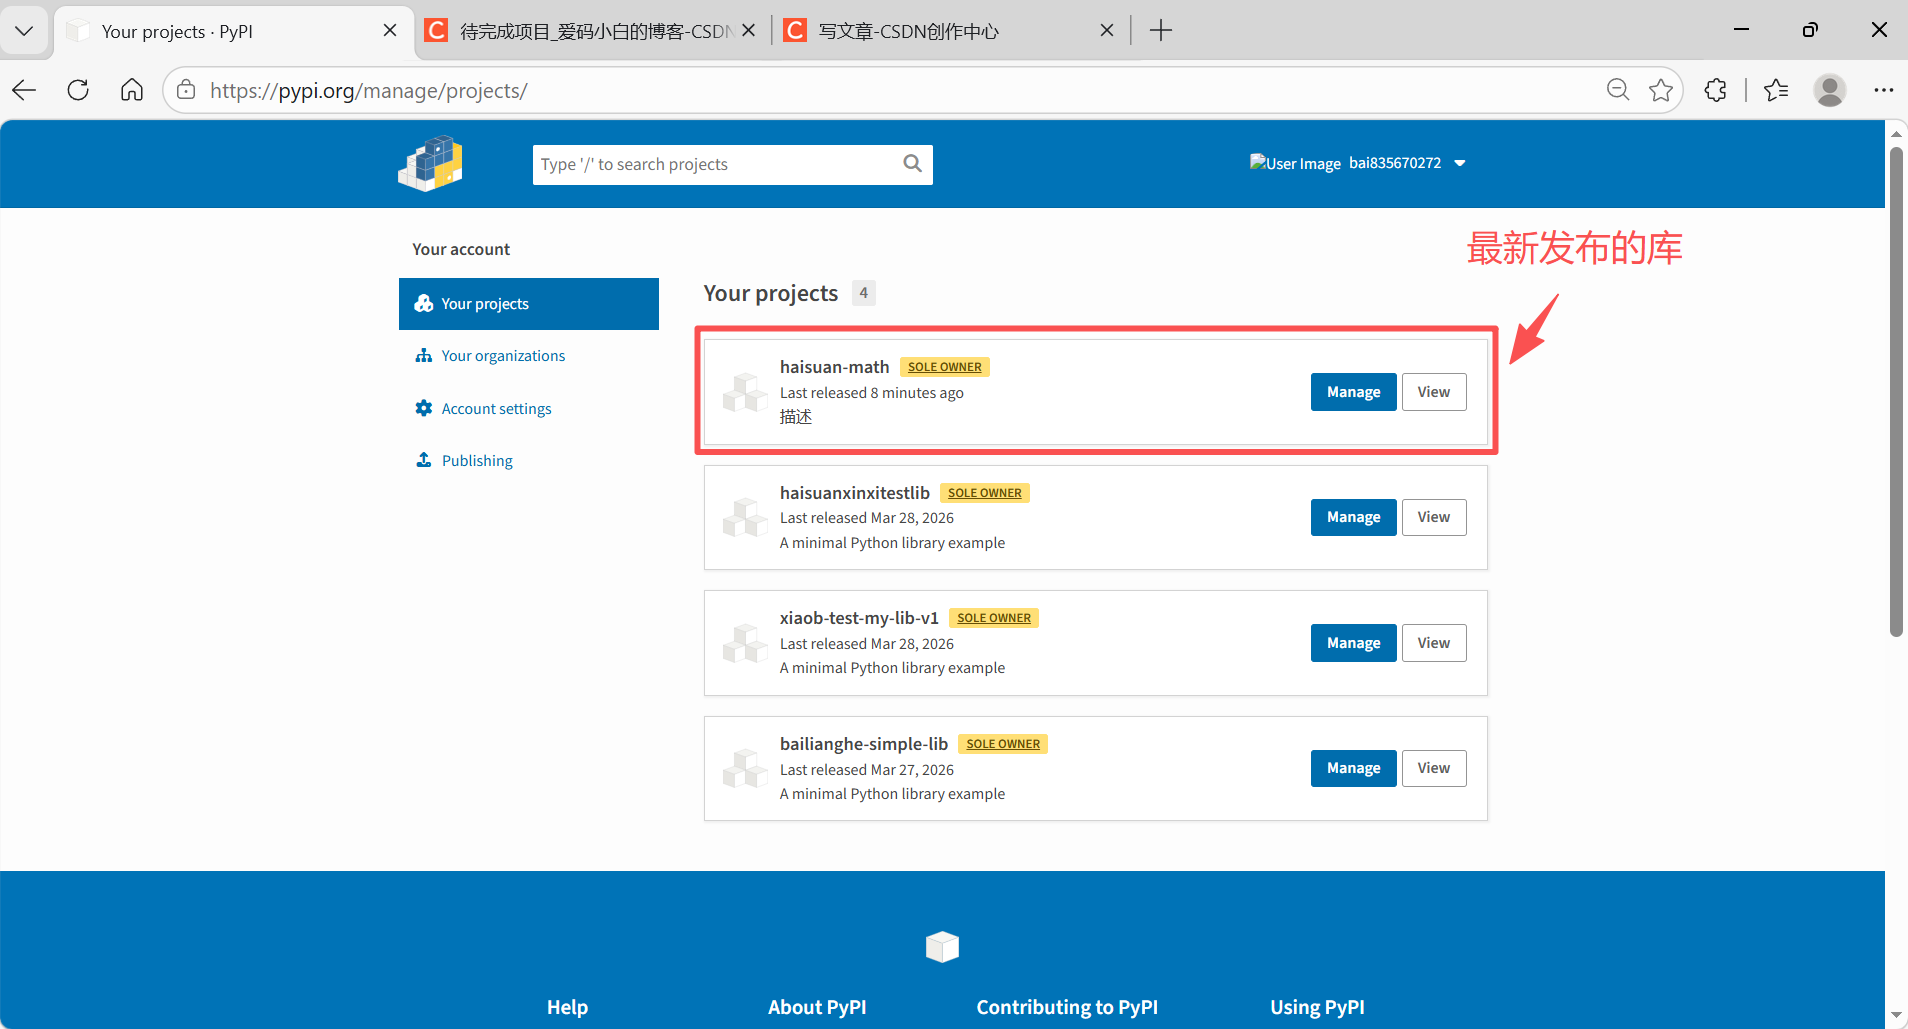Open Your organizations in the sidebar
The width and height of the screenshot is (1908, 1029).
(x=503, y=356)
